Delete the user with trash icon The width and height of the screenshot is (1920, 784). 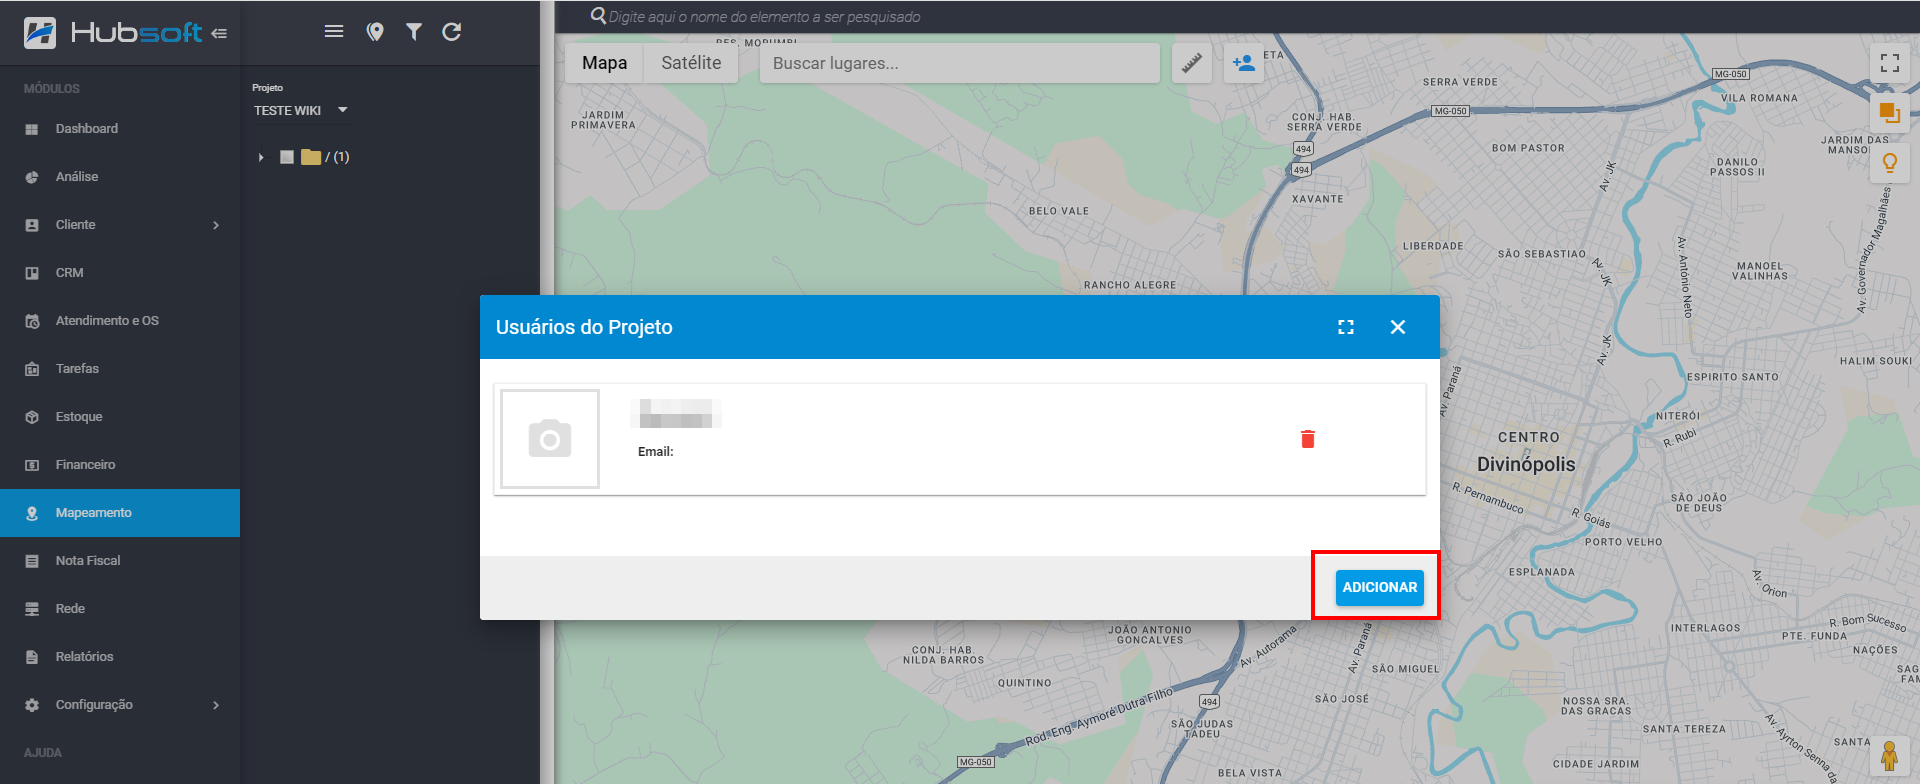(x=1308, y=439)
